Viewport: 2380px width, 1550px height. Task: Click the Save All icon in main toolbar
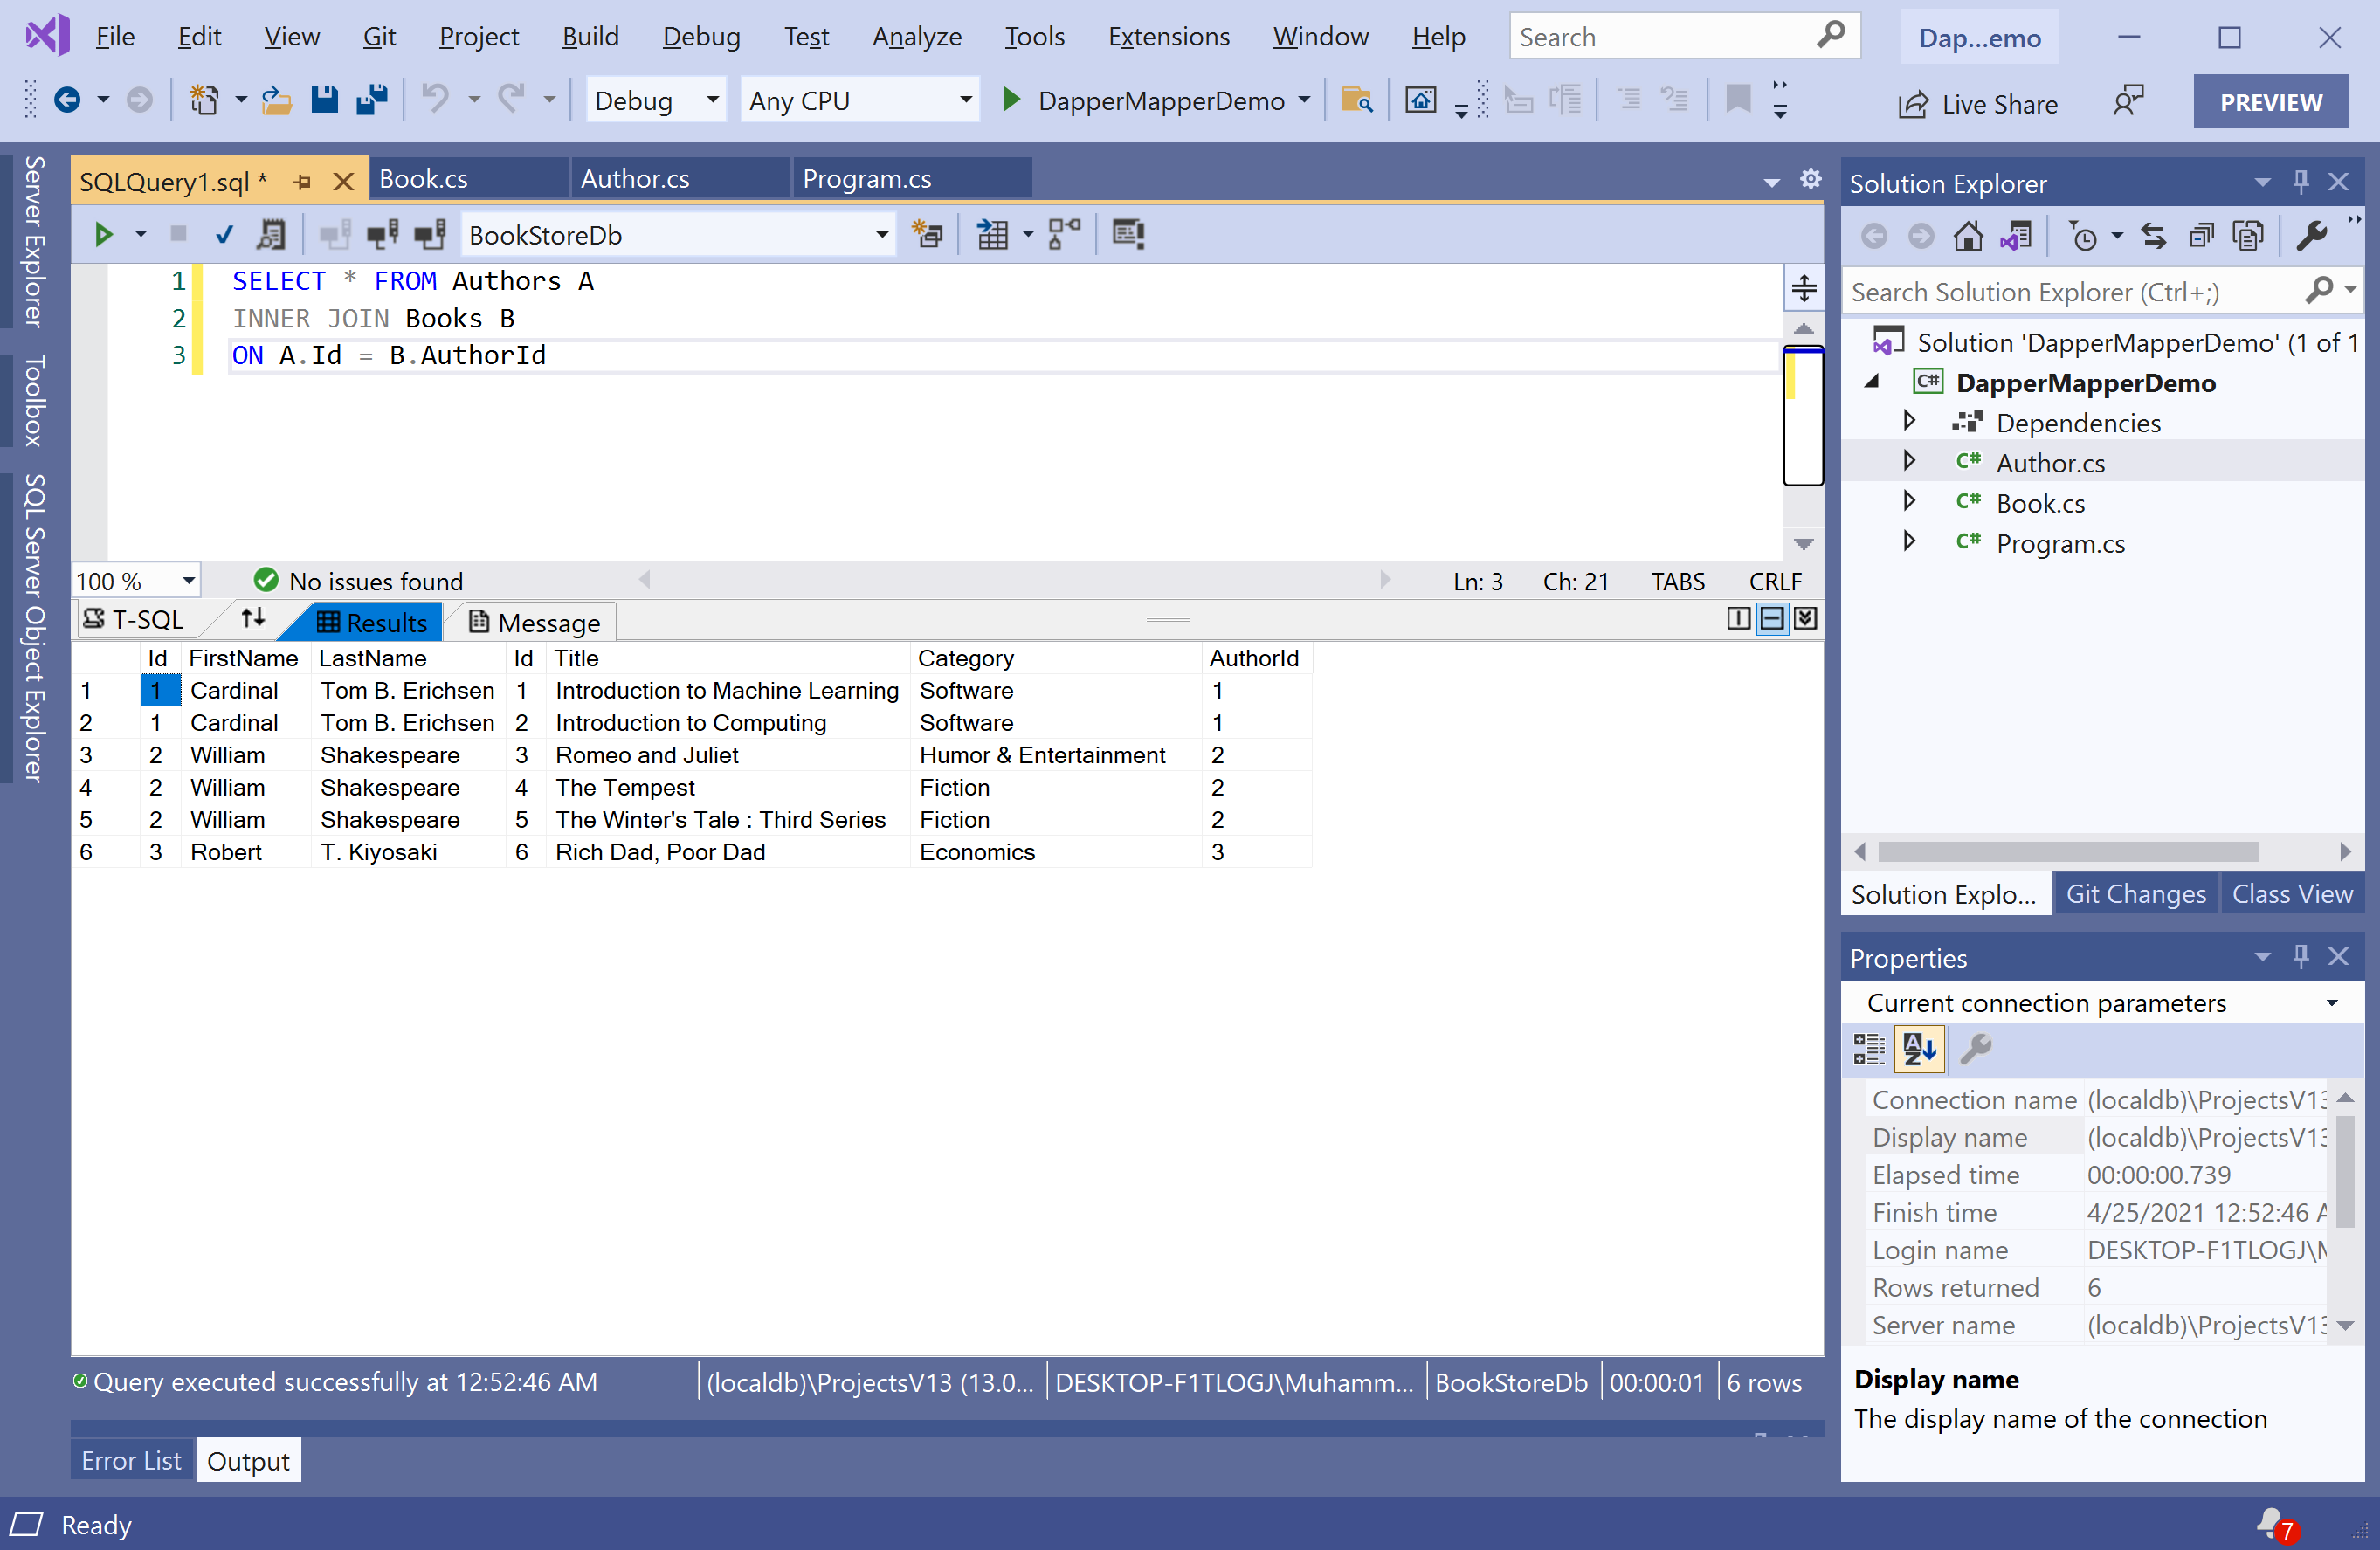[x=373, y=100]
